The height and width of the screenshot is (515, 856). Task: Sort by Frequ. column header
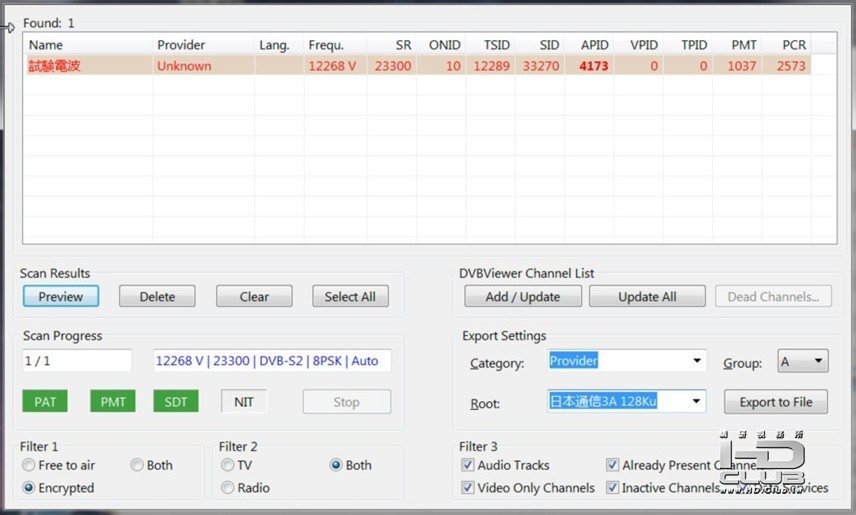point(335,45)
